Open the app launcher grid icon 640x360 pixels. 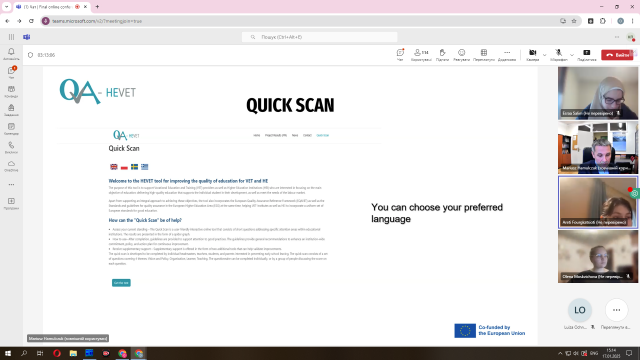11,37
